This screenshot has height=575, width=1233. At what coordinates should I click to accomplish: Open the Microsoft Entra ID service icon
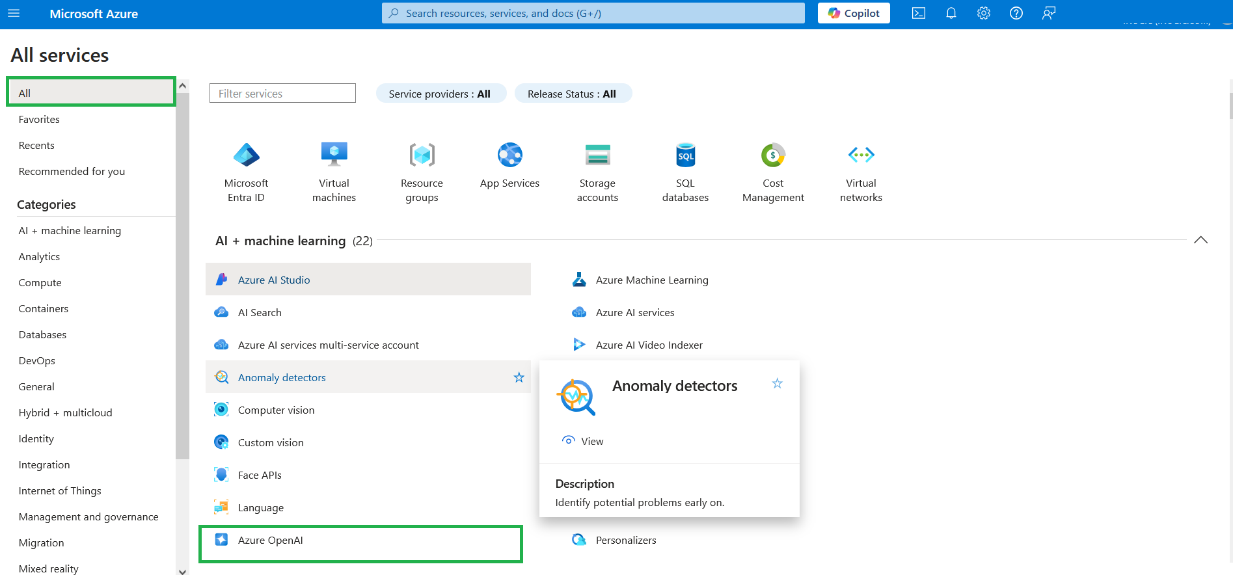[246, 155]
